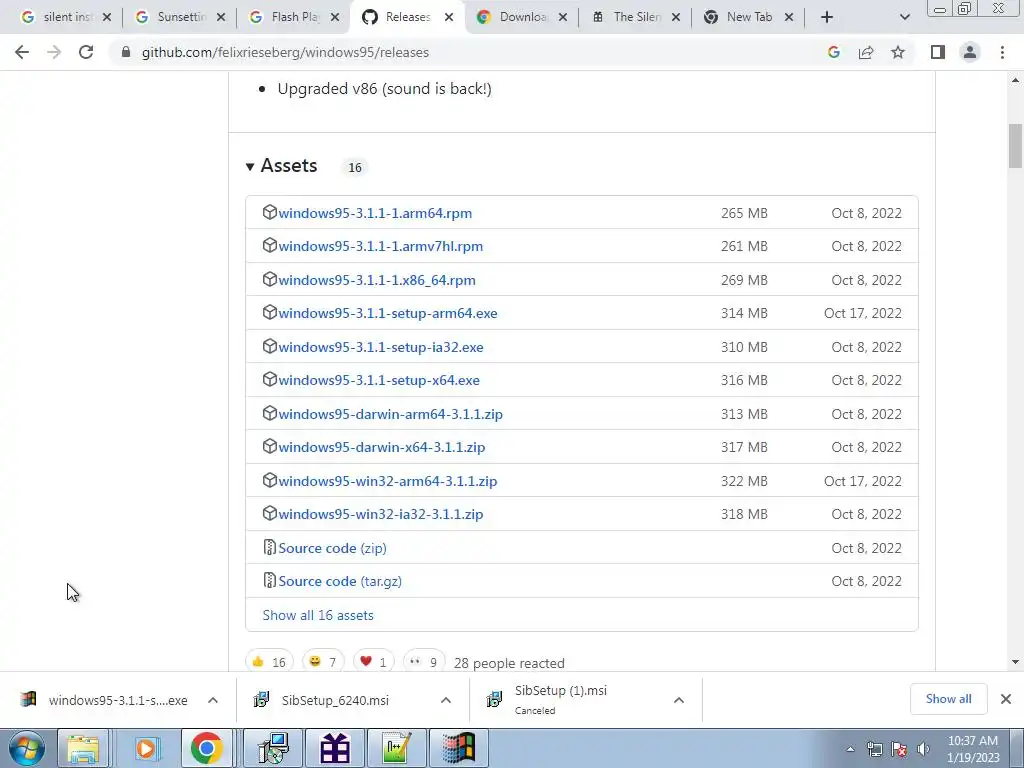This screenshot has height=768, width=1024.
Task: Download windows95-3.1.1-1.x86_64.rpm
Action: click(377, 280)
